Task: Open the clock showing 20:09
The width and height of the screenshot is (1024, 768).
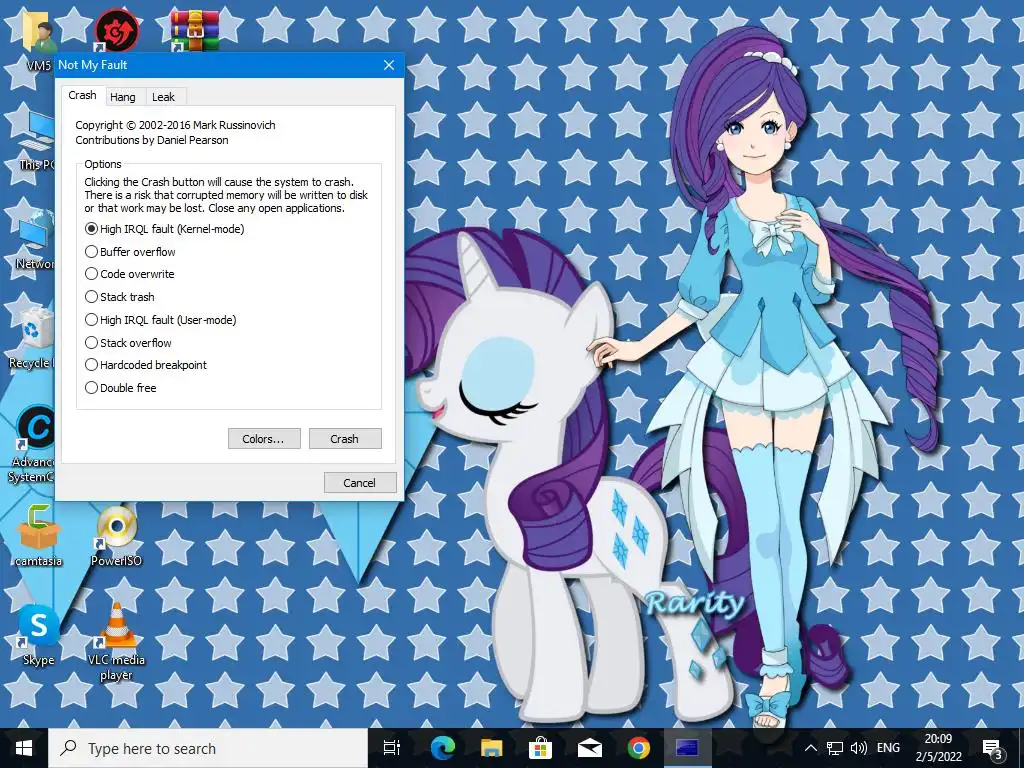Action: point(938,748)
